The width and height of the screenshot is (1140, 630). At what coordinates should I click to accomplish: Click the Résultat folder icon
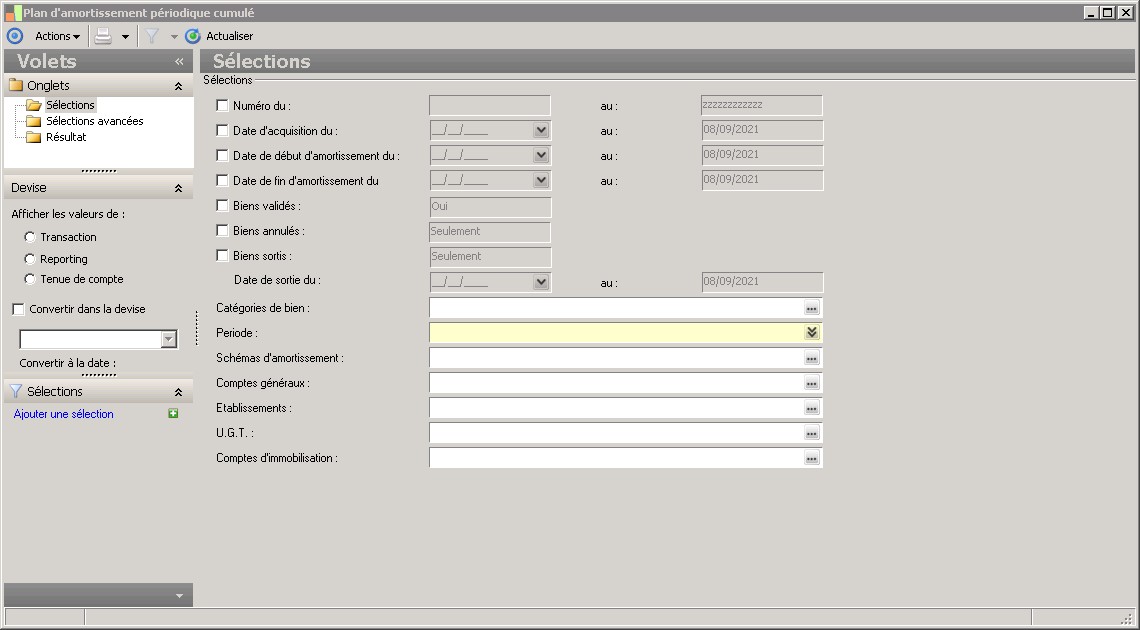33,137
